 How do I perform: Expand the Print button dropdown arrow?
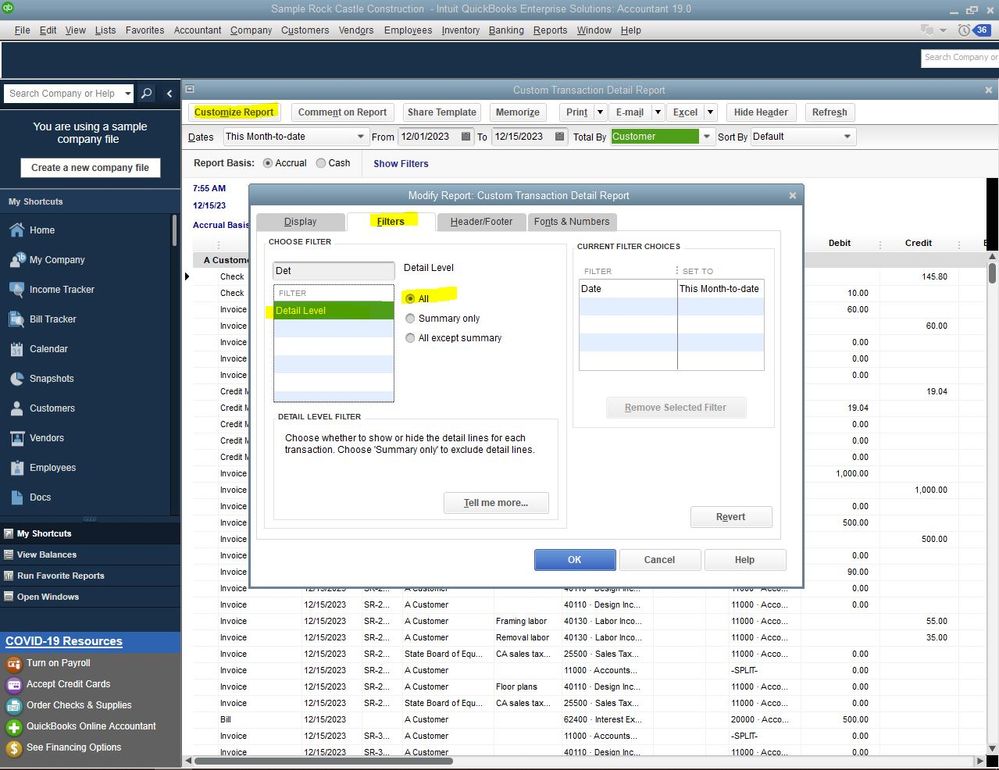click(600, 112)
